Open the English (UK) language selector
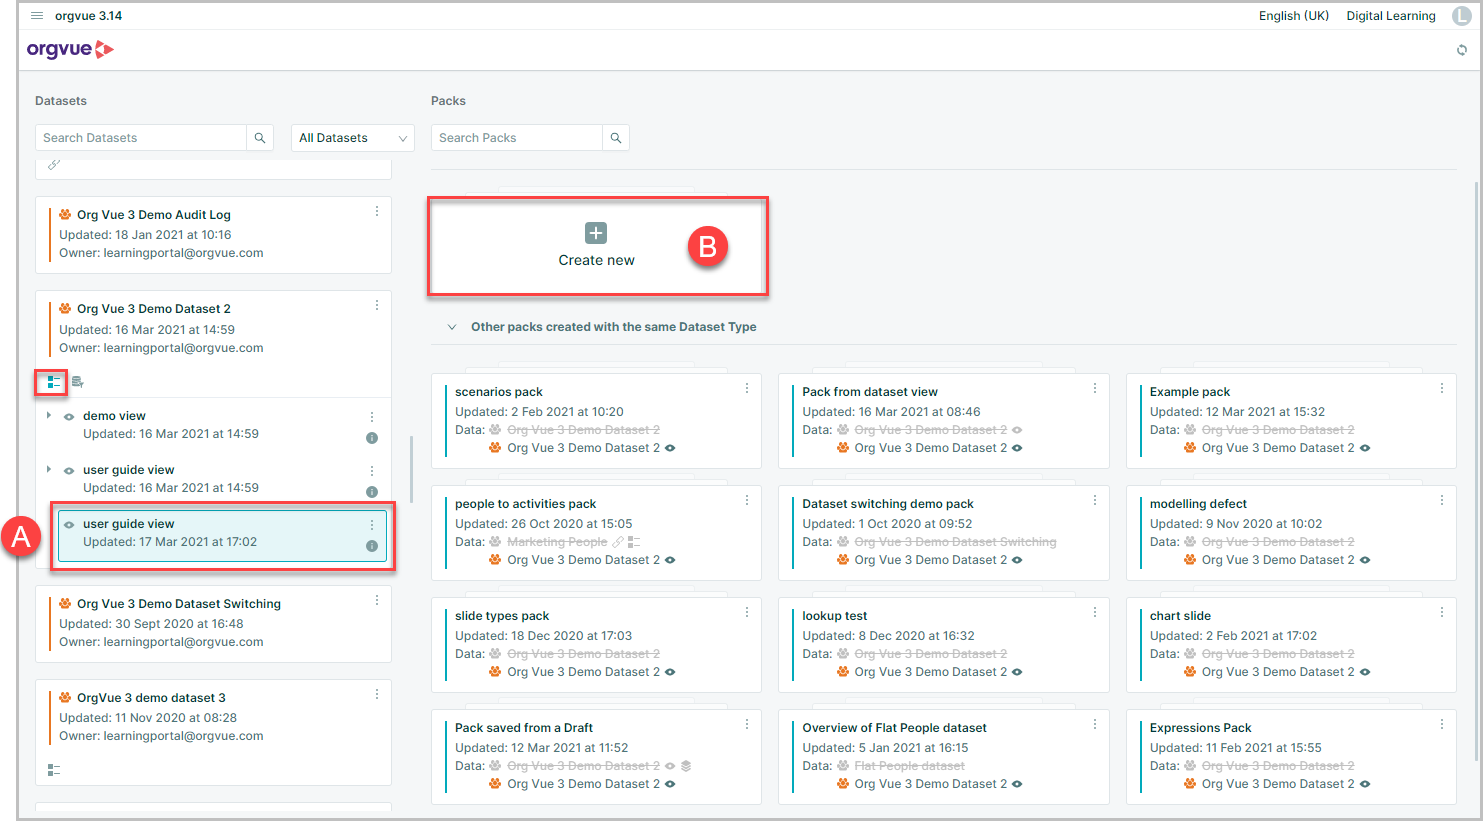1483x821 pixels. (1294, 16)
